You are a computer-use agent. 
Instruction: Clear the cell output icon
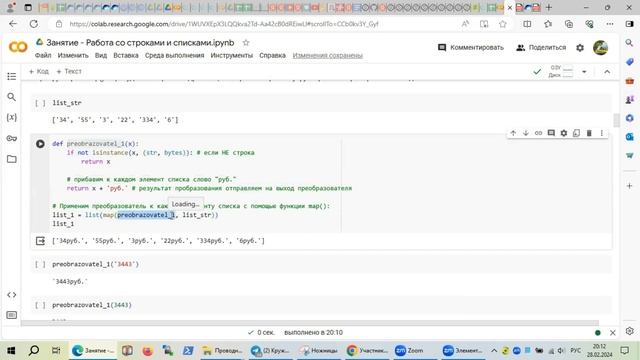(x=40, y=241)
